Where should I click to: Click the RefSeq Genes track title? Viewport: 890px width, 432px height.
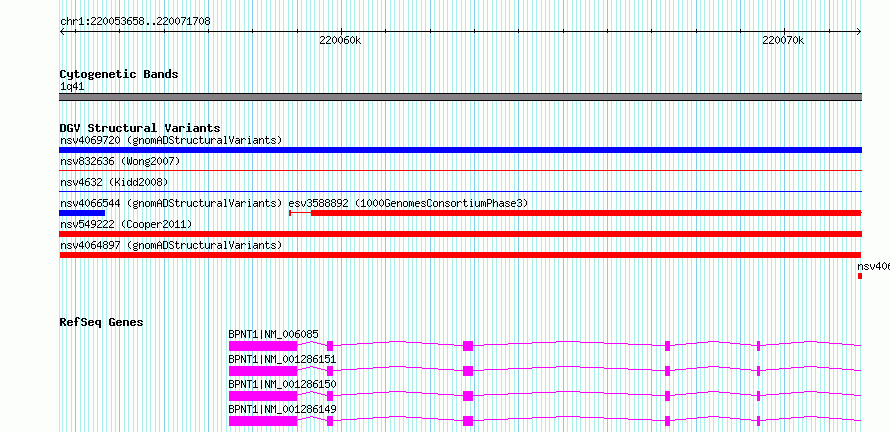pyautogui.click(x=101, y=322)
